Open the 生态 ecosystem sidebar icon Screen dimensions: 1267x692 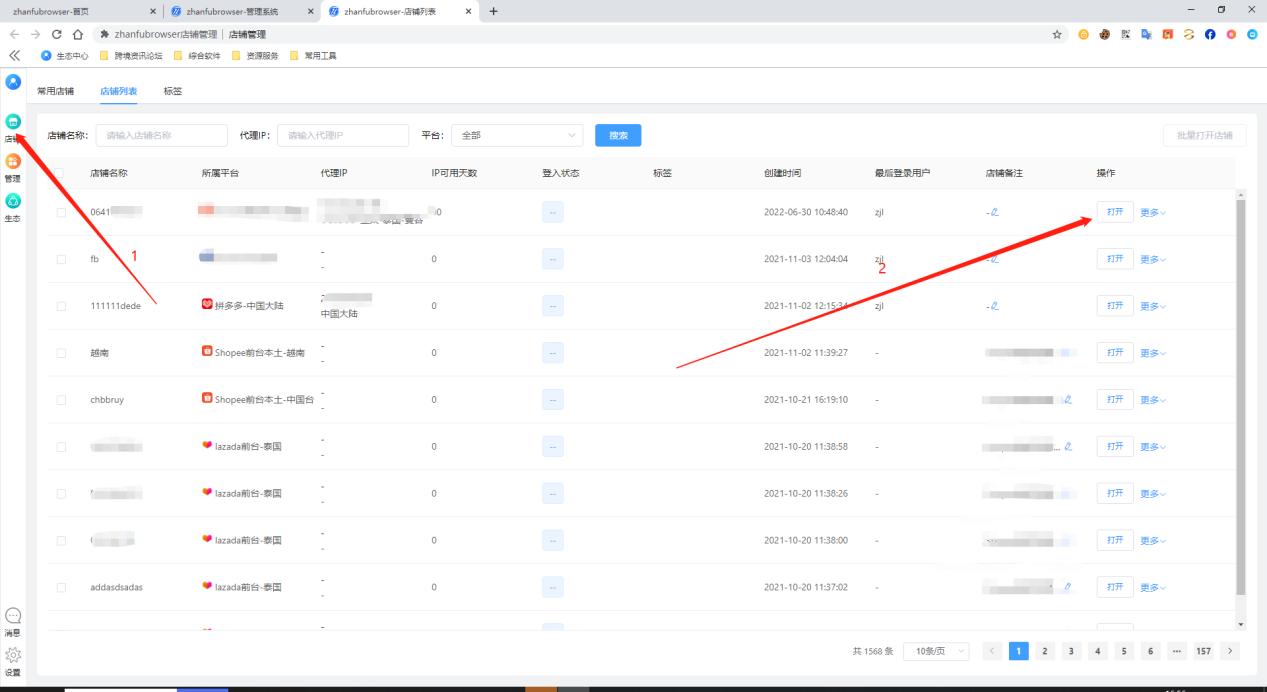13,200
